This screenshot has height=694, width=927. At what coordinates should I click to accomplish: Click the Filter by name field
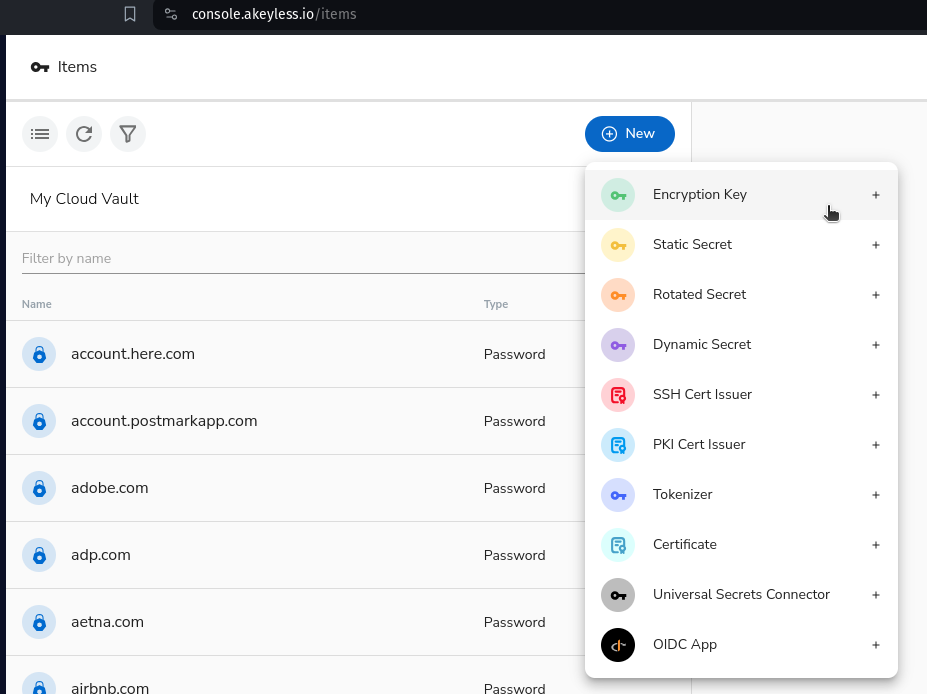303,259
